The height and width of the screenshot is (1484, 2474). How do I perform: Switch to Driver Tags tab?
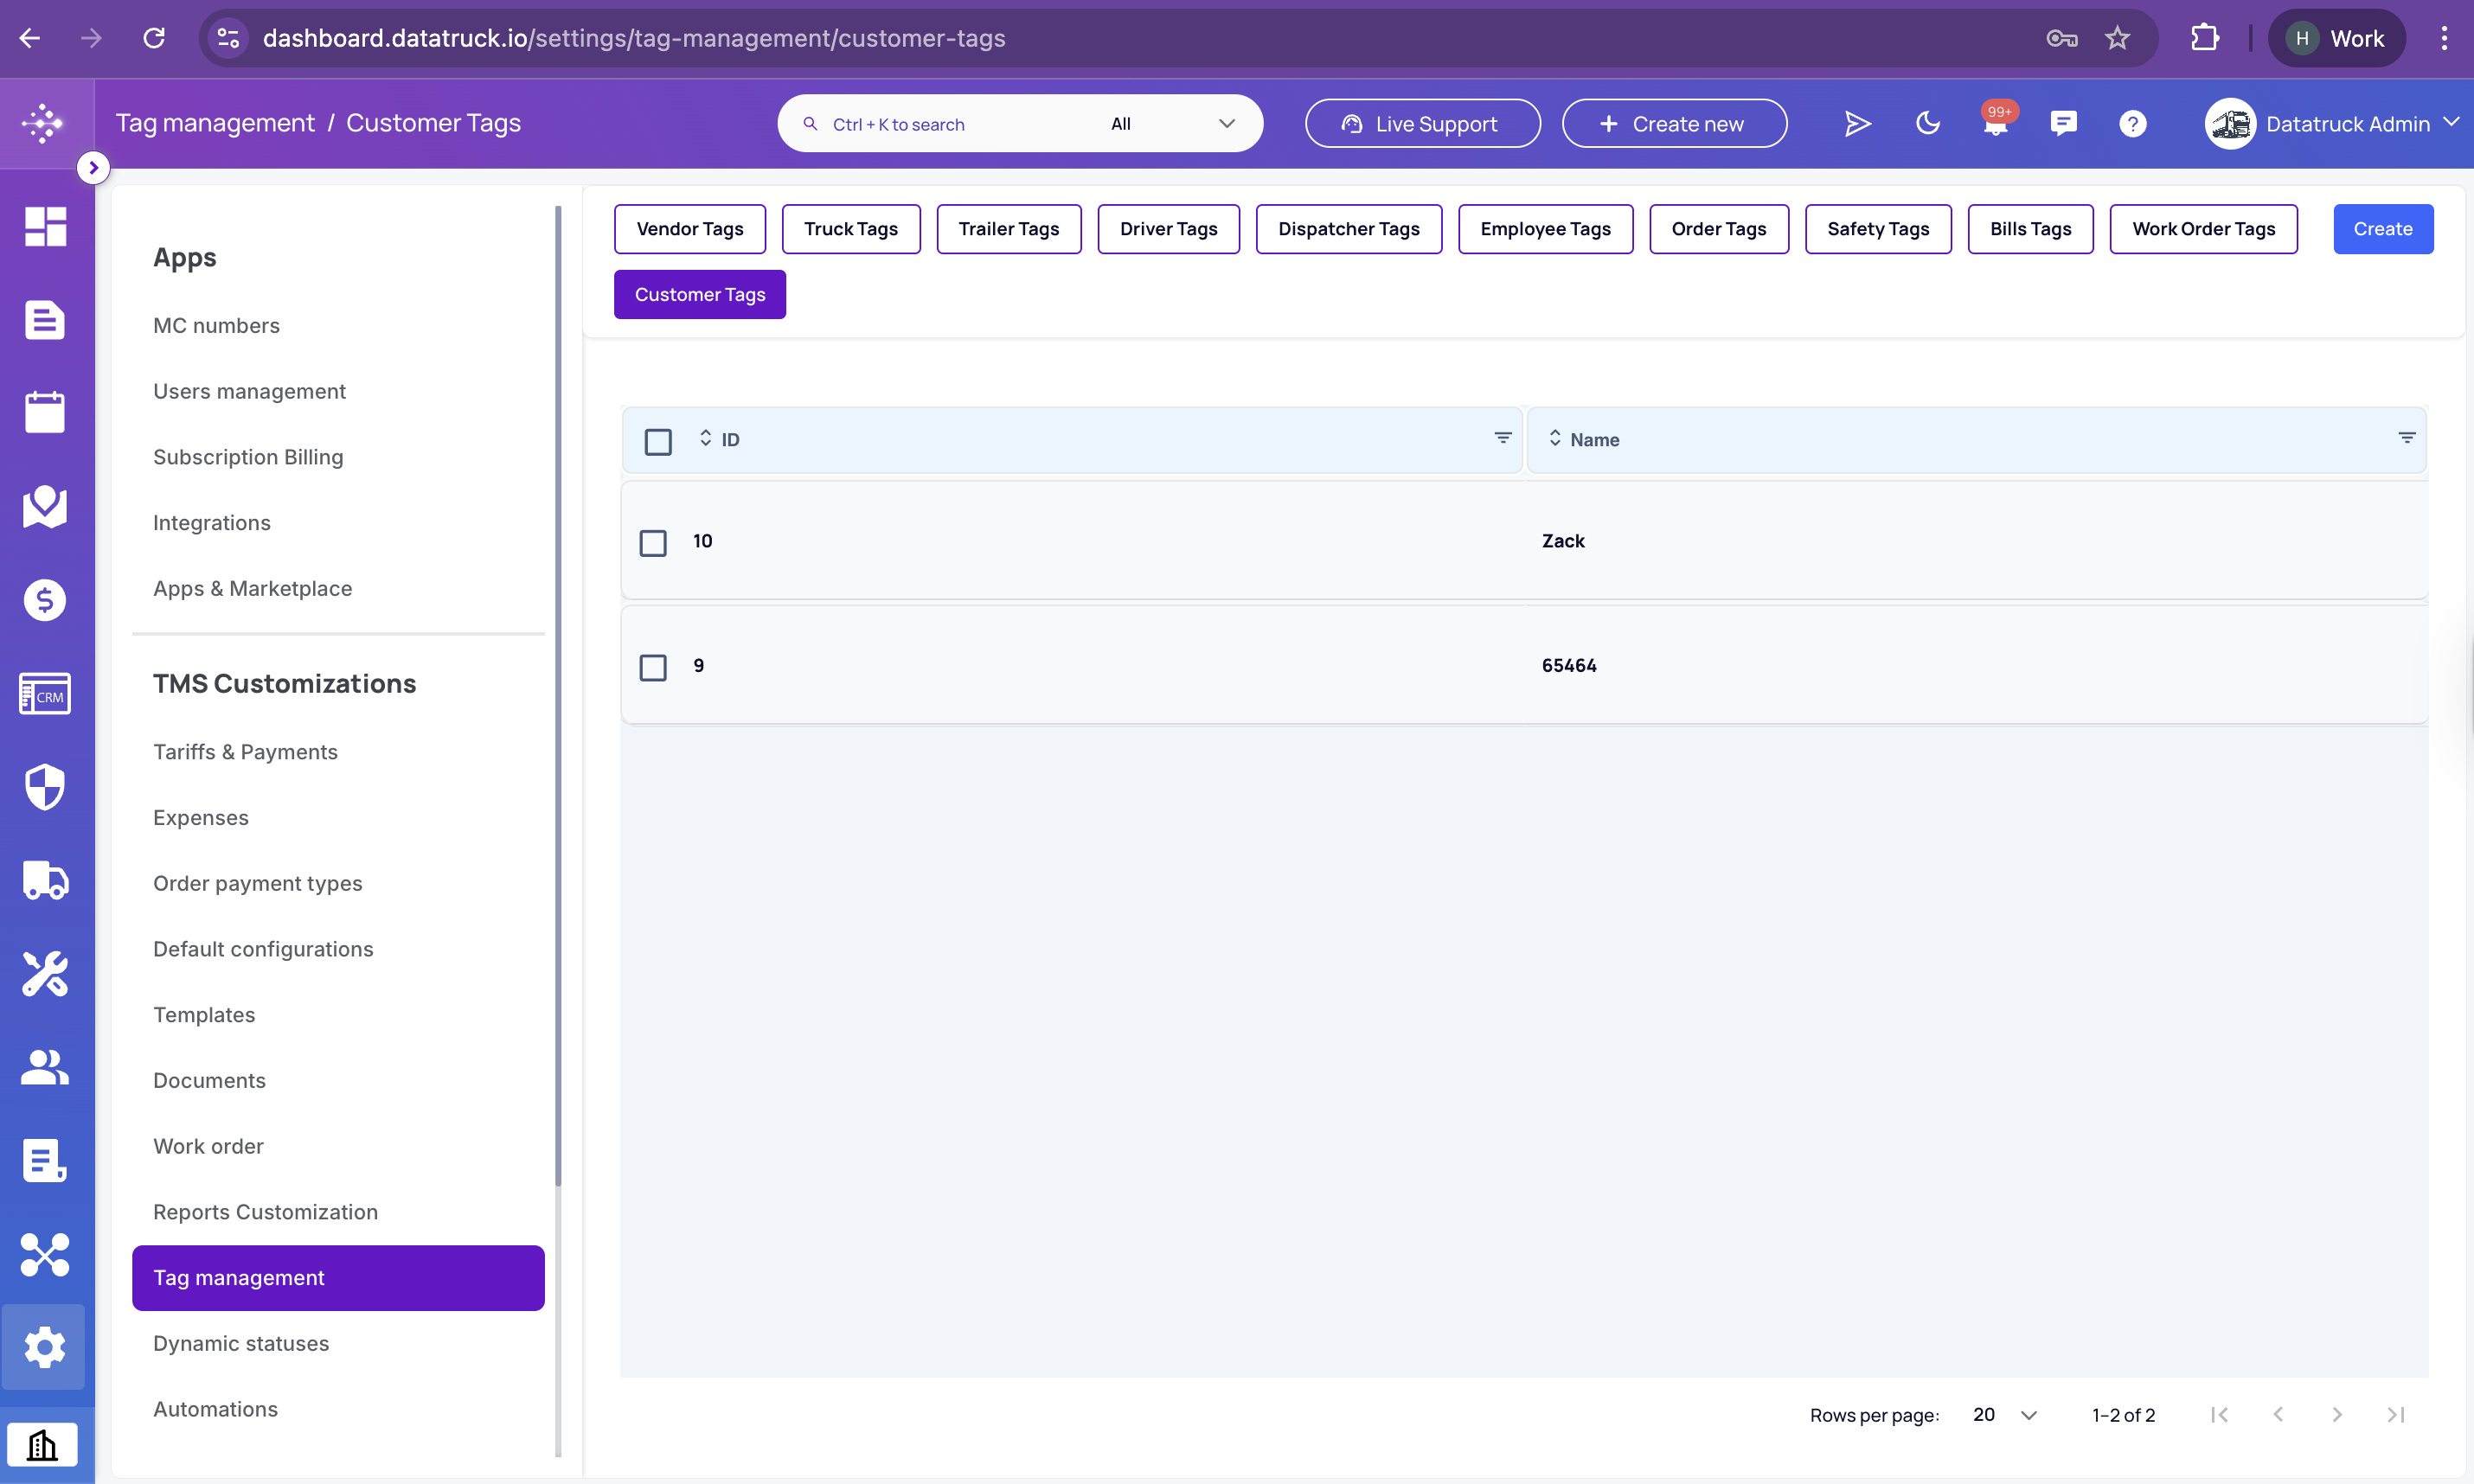click(x=1169, y=229)
